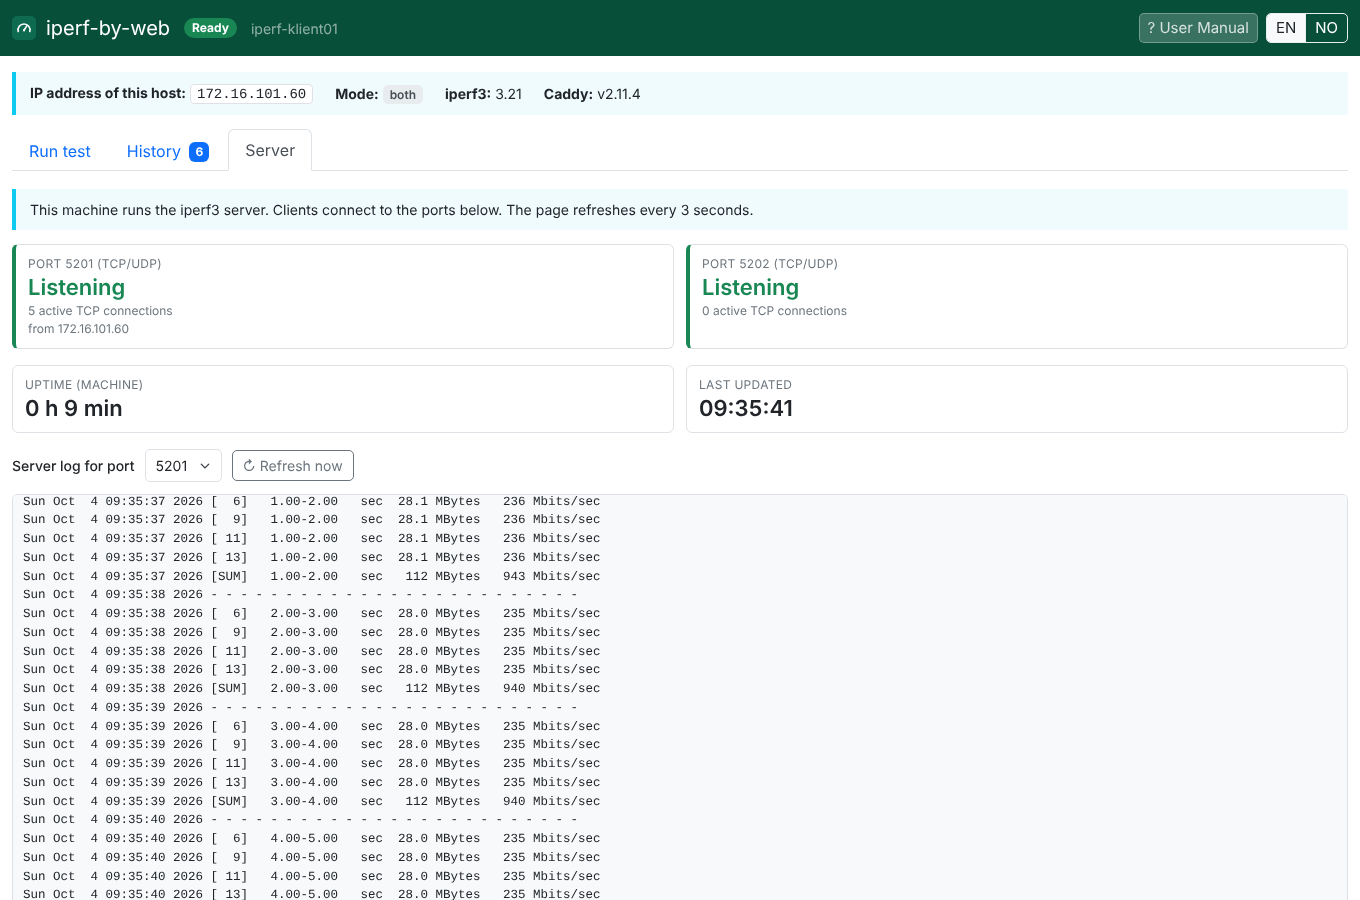The image size is (1360, 900).
Task: Click the Refresh now button
Action: tap(293, 466)
